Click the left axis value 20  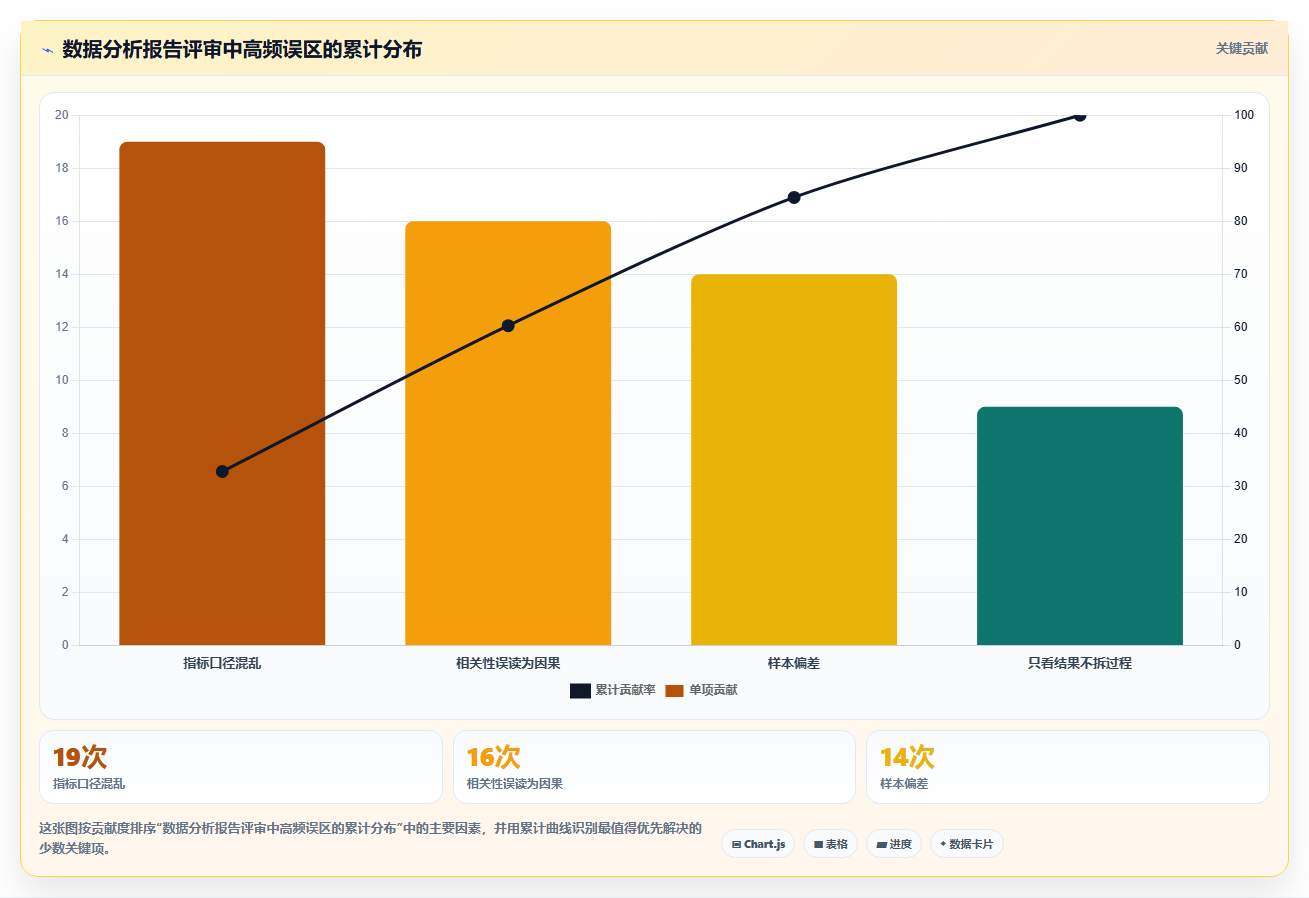(x=62, y=115)
